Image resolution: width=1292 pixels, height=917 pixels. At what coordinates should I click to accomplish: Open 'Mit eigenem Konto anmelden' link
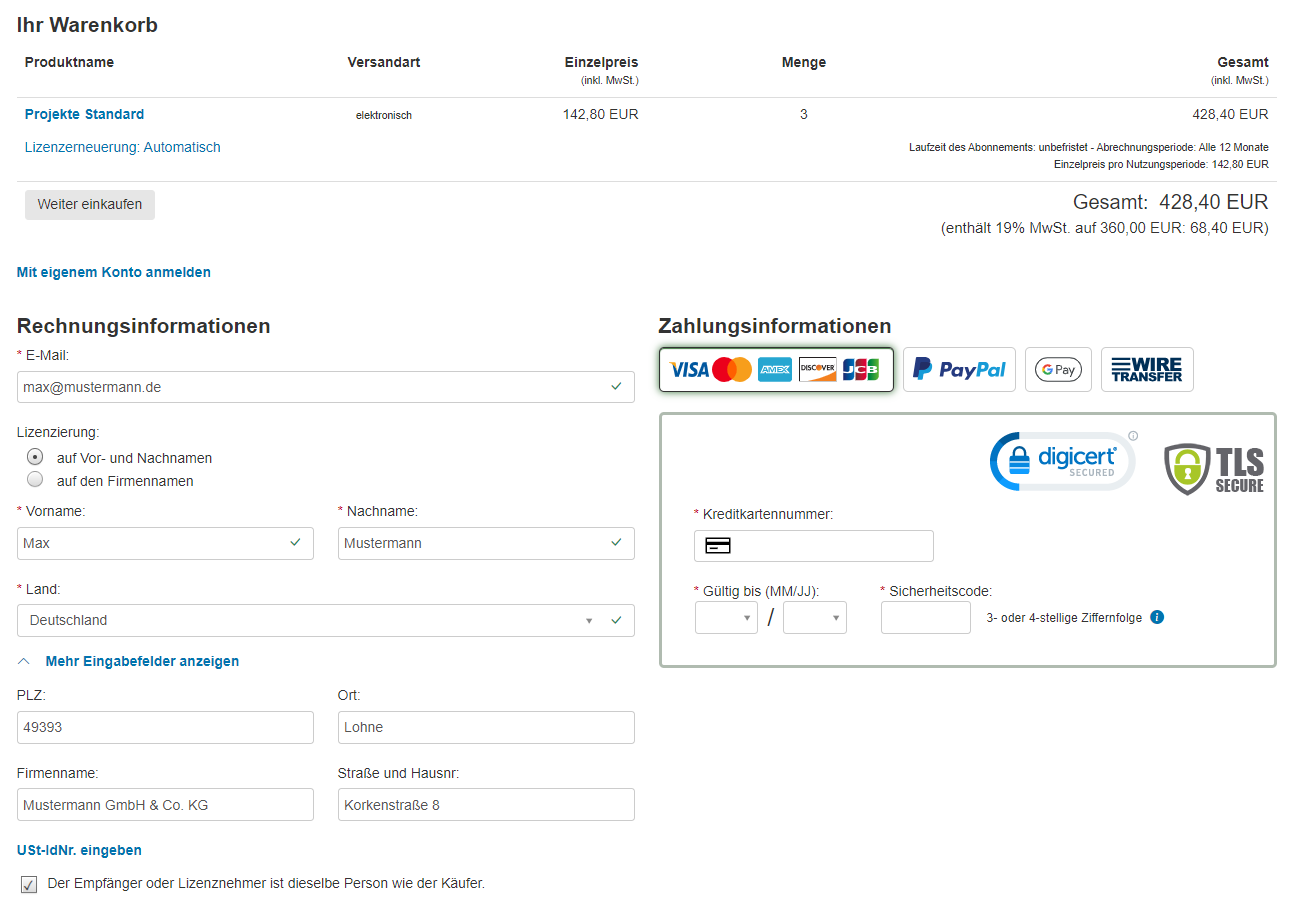click(x=114, y=272)
